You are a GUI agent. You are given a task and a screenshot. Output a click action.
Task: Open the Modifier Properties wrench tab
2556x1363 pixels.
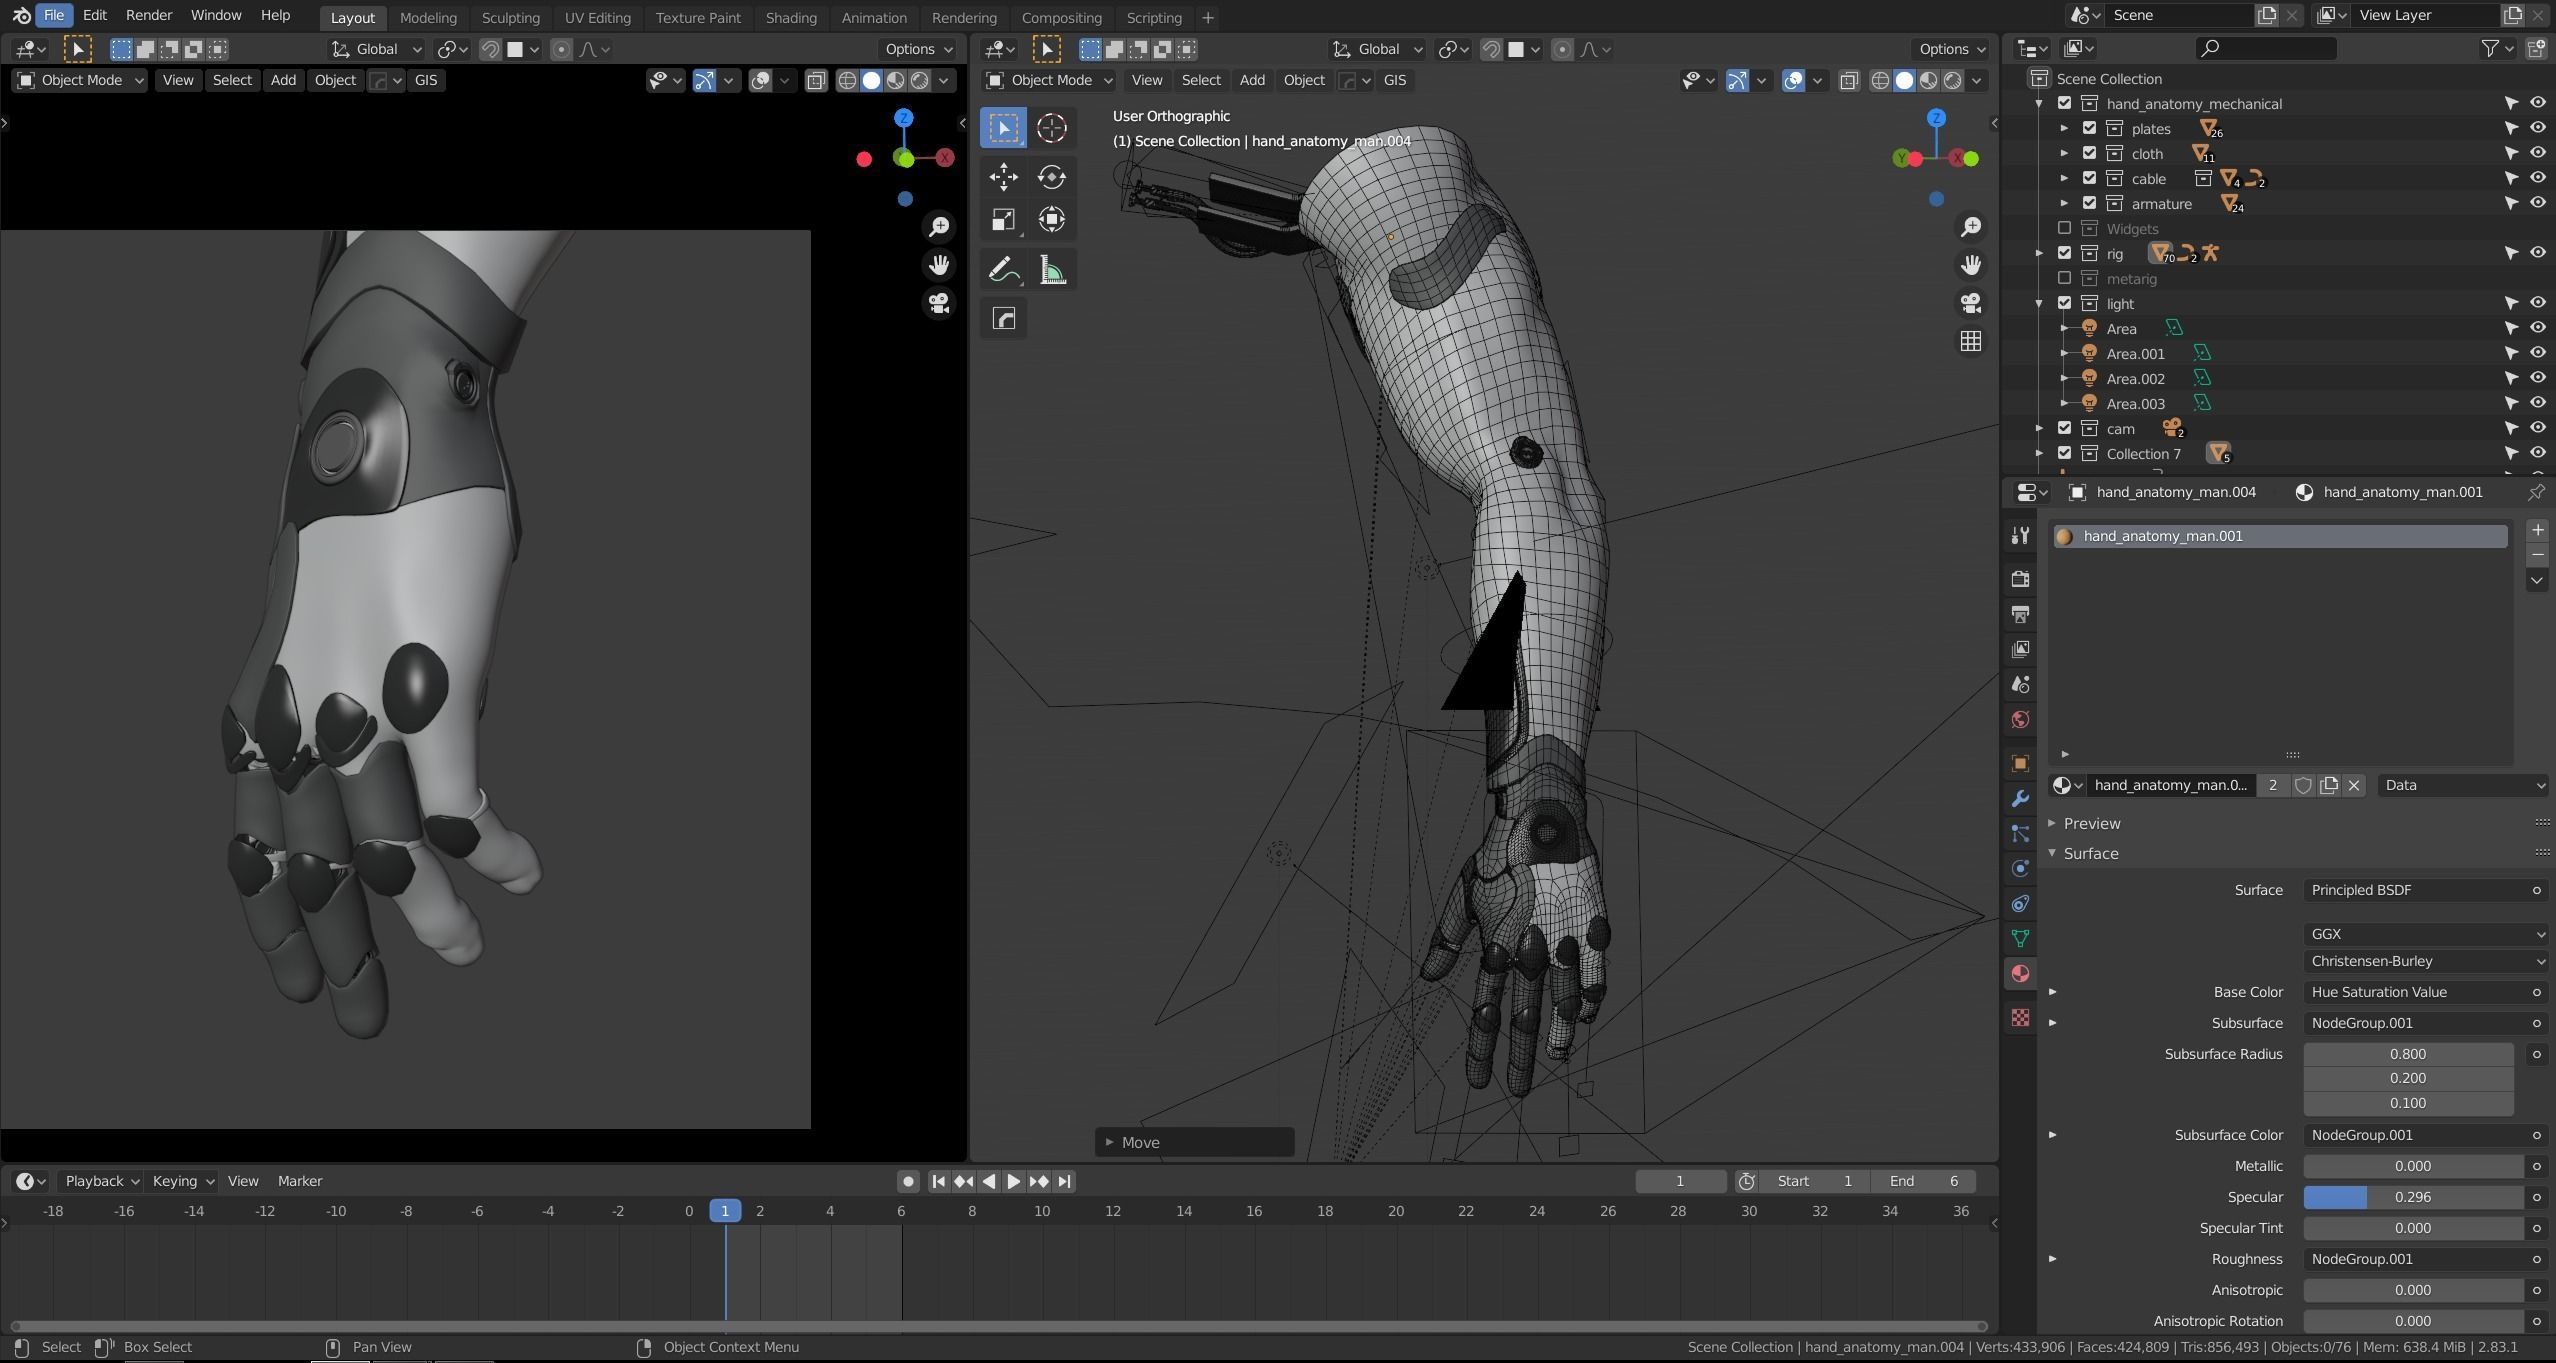coord(2019,798)
